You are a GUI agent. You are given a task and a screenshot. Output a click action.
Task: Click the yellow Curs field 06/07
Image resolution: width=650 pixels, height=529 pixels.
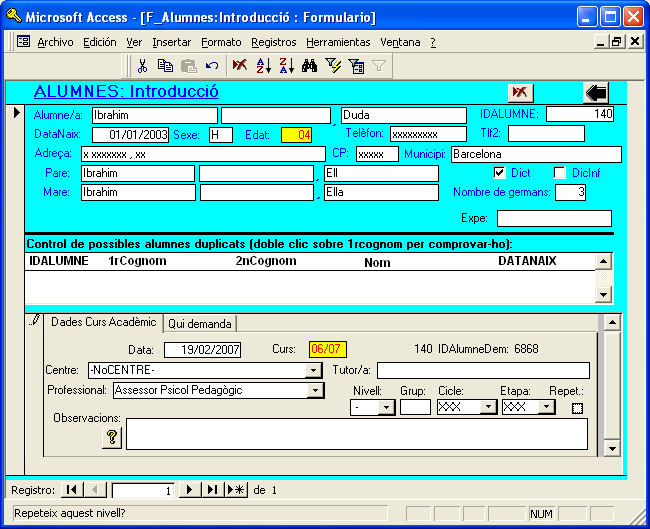pyautogui.click(x=327, y=349)
